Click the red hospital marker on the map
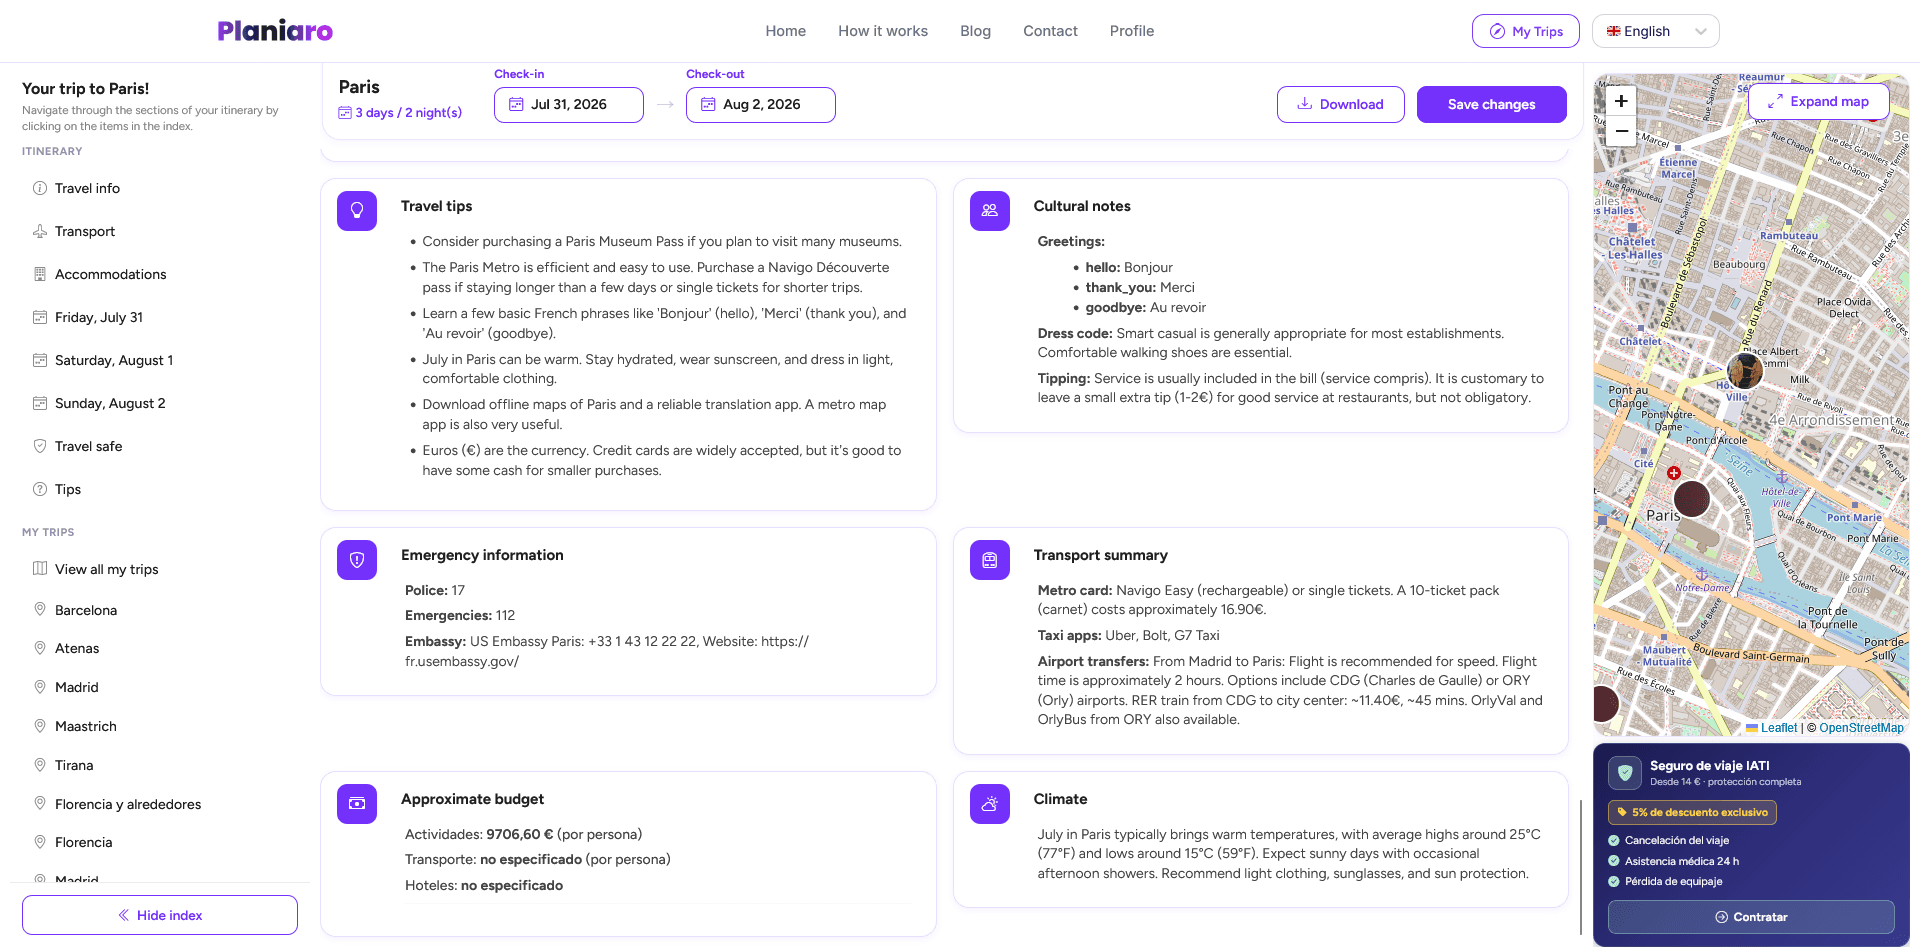Image resolution: width=1920 pixels, height=947 pixels. click(1674, 473)
